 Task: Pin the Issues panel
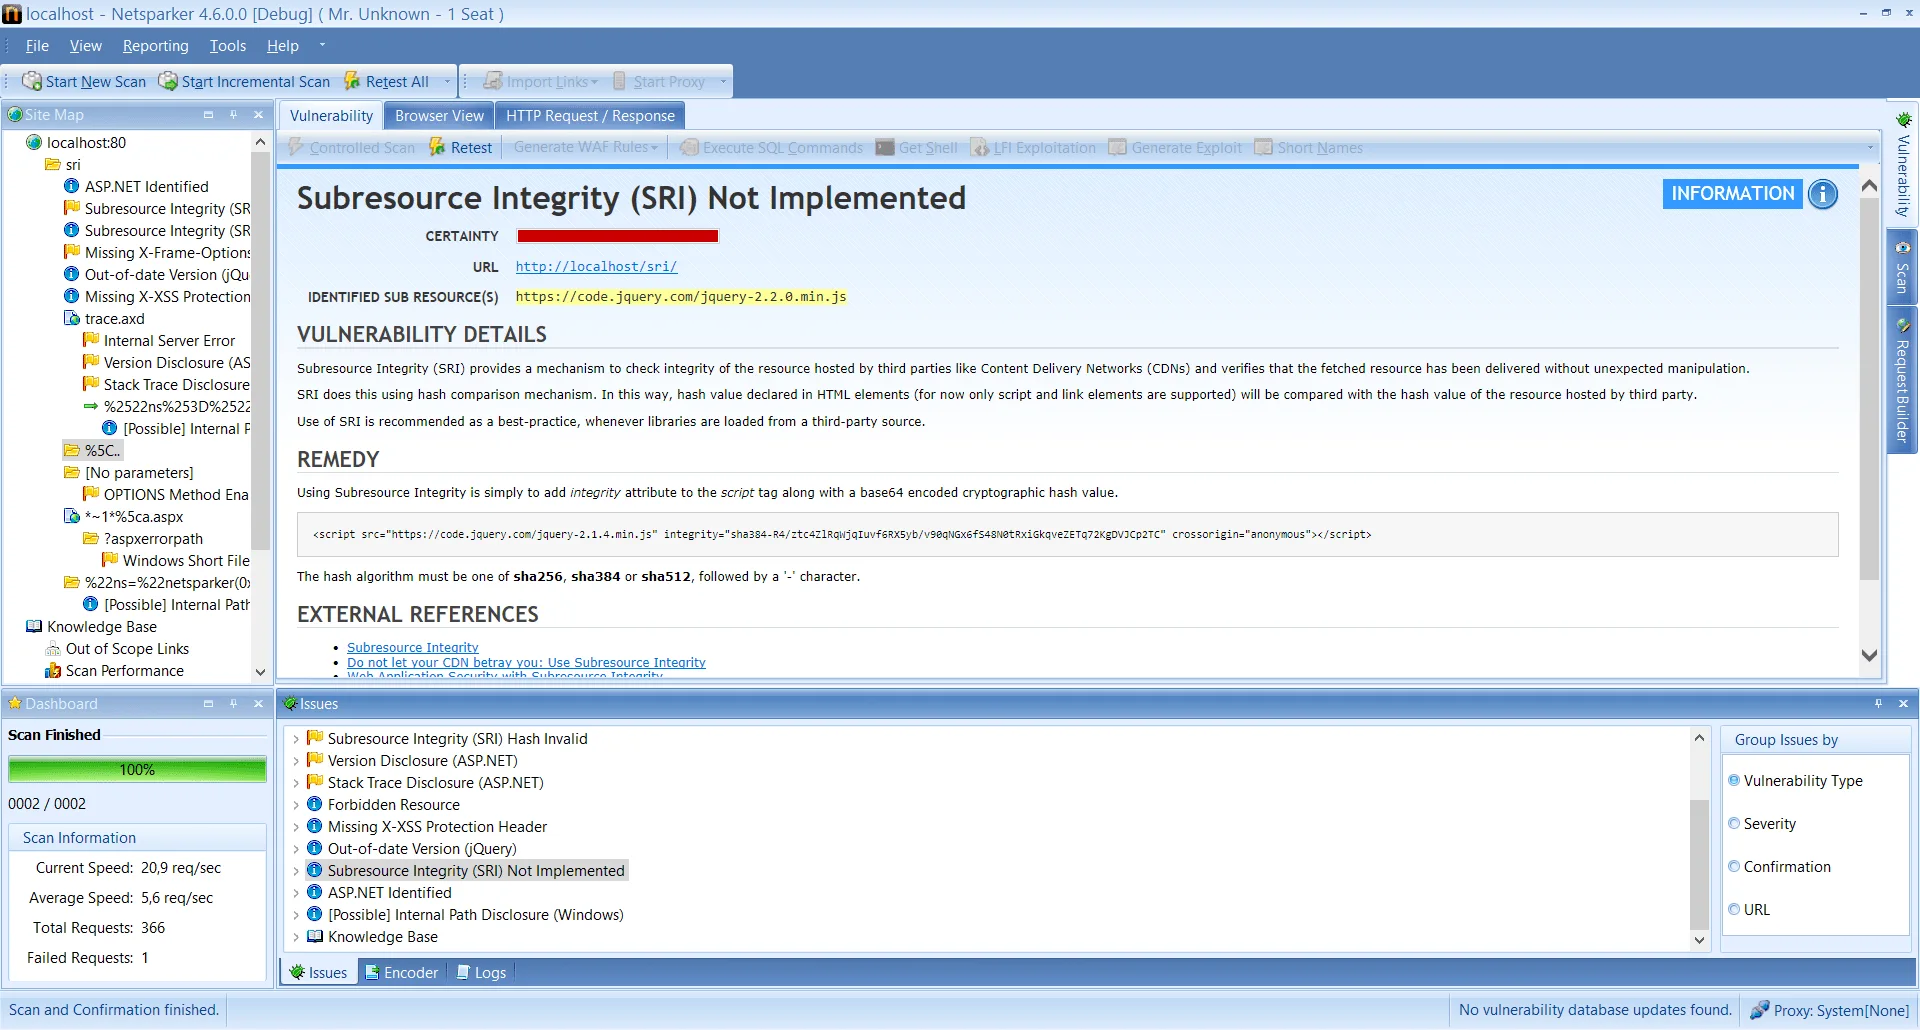(x=1878, y=704)
